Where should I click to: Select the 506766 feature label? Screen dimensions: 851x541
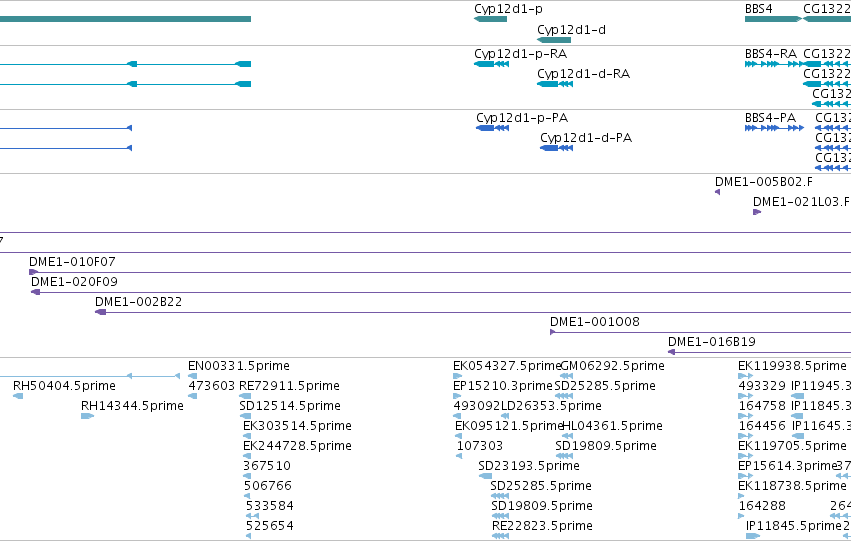click(x=268, y=486)
